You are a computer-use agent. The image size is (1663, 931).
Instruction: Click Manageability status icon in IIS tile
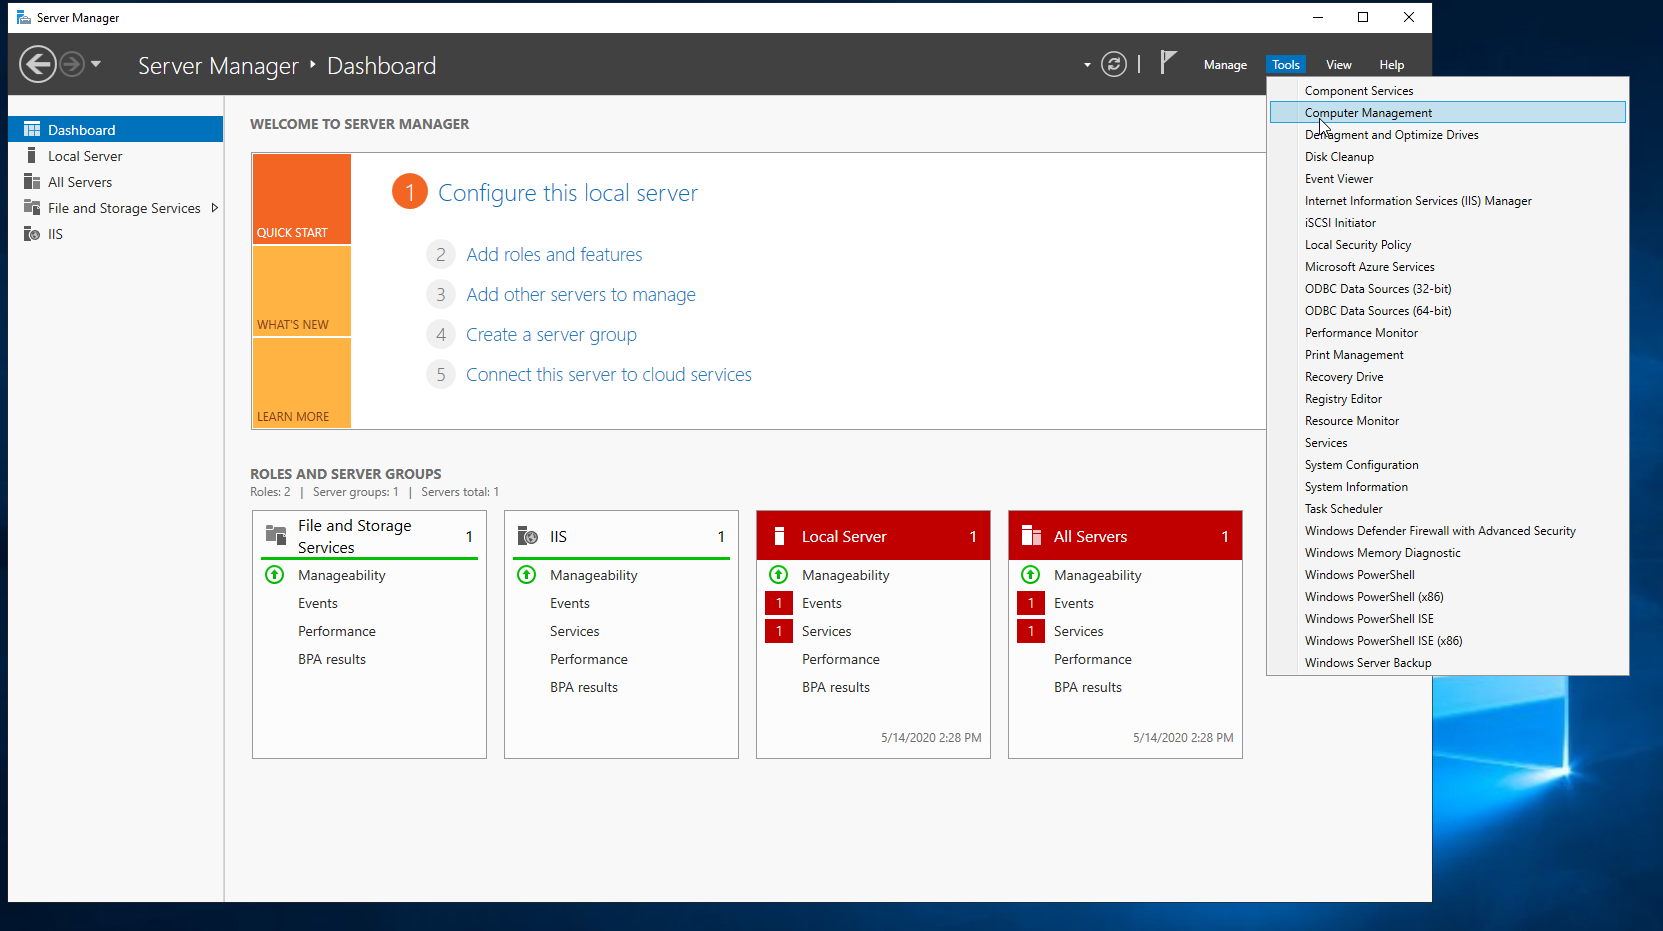click(527, 575)
